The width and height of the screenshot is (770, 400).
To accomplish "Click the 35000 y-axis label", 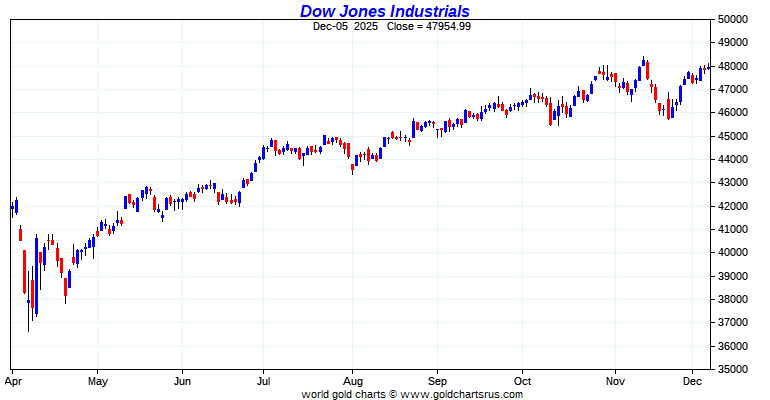I will click(733, 369).
